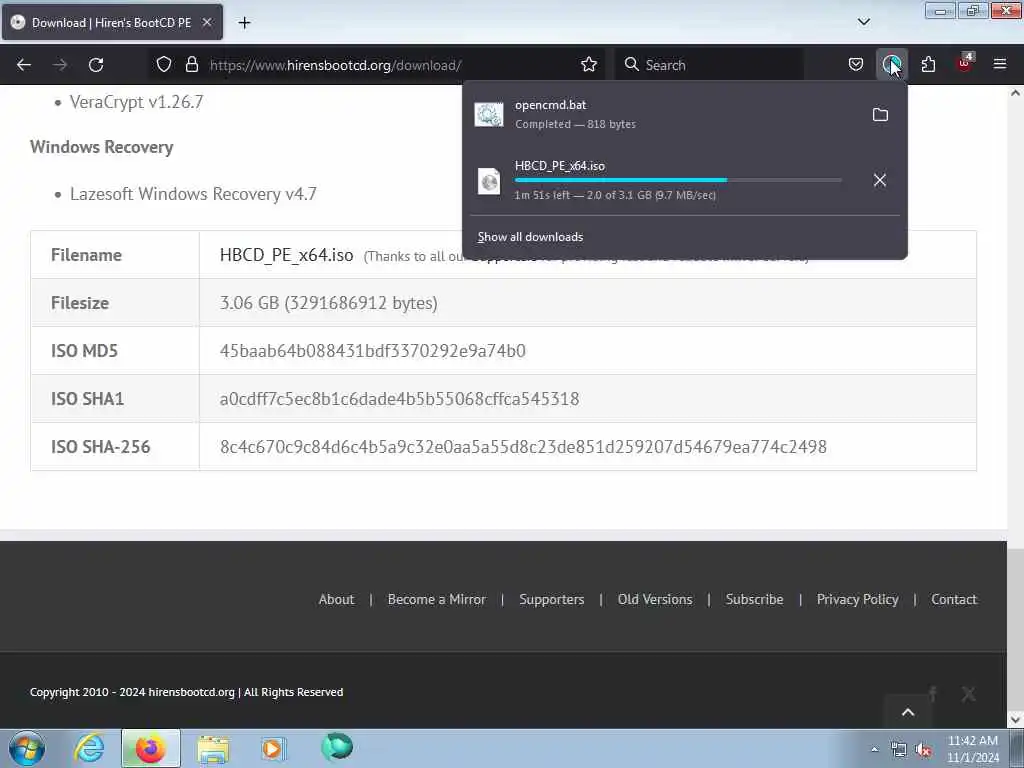1024x768 pixels.
Task: Click the ISO MD5 hash value
Action: pyautogui.click(x=372, y=351)
